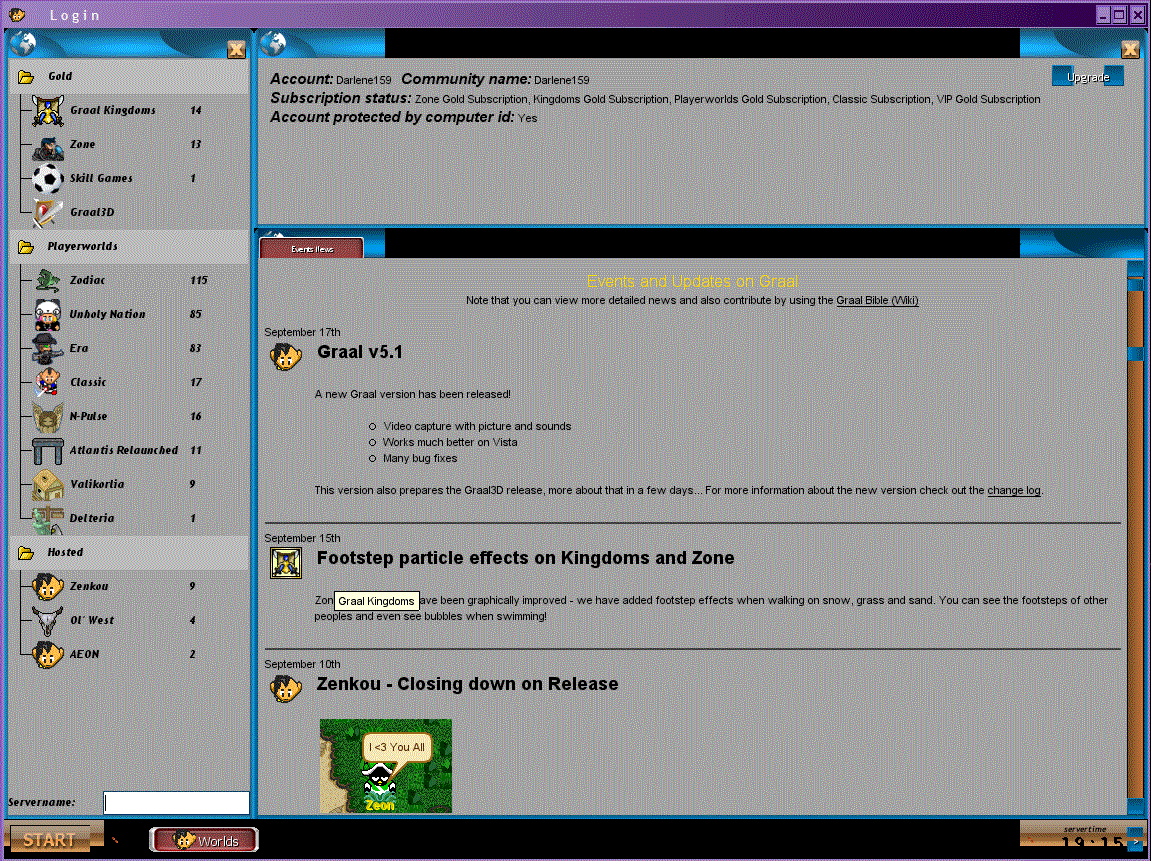Switch to the Events News tab
The image size is (1151, 861).
pos(311,248)
